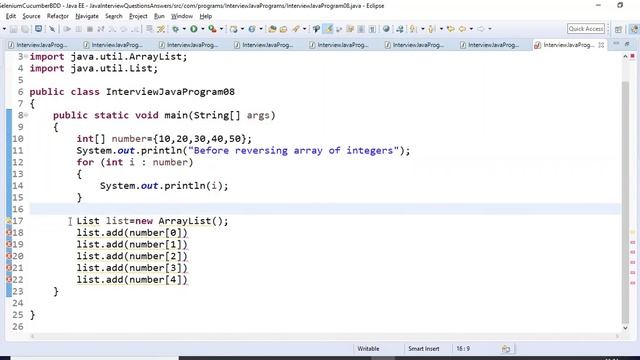Screen dimensions: 640x360
Task: Open the web browser globe icon
Action: [x=386, y=29]
